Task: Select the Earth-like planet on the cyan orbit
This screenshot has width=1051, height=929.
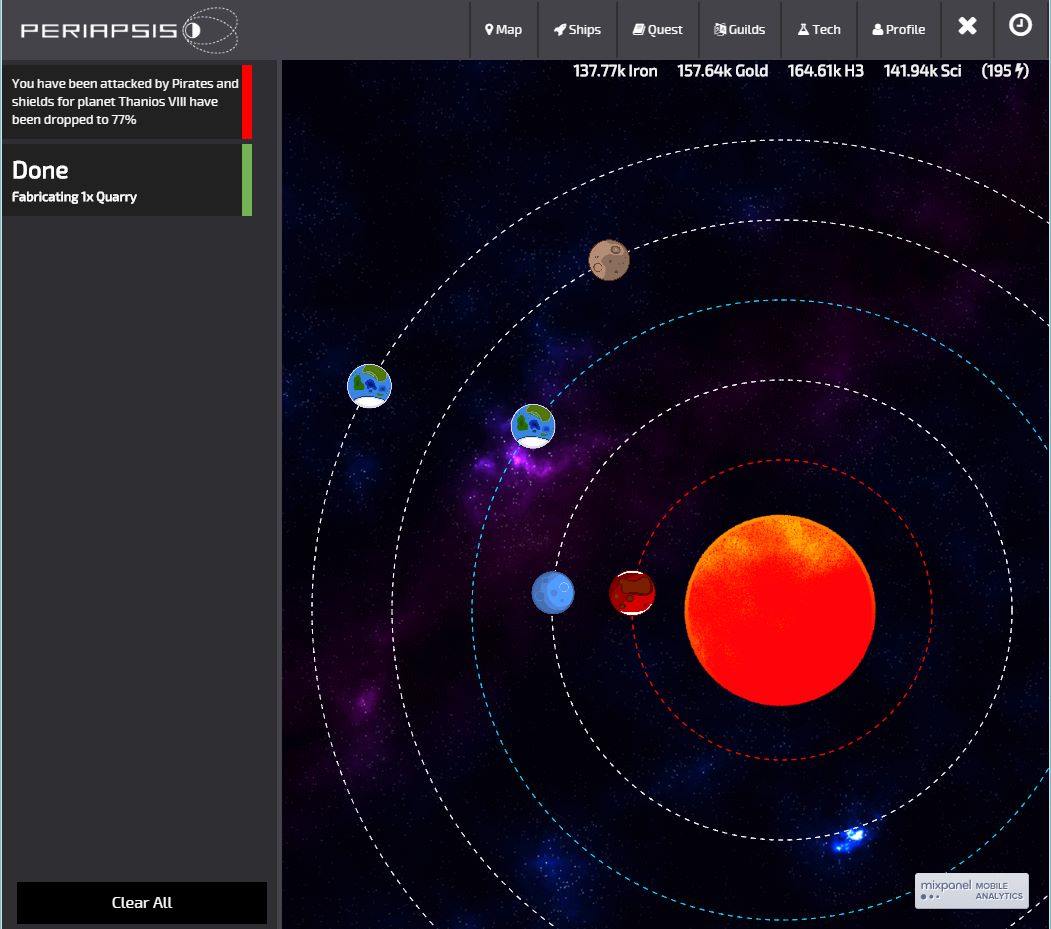Action: pyautogui.click(x=533, y=426)
